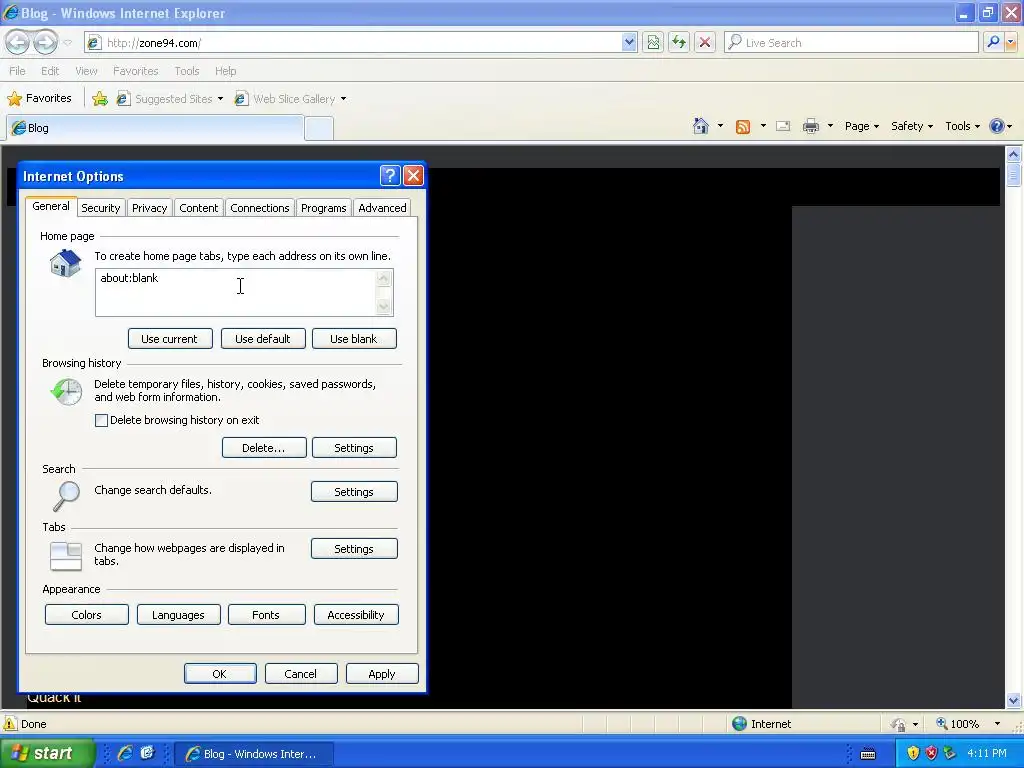Switch to the Advanced tab

[x=382, y=208]
